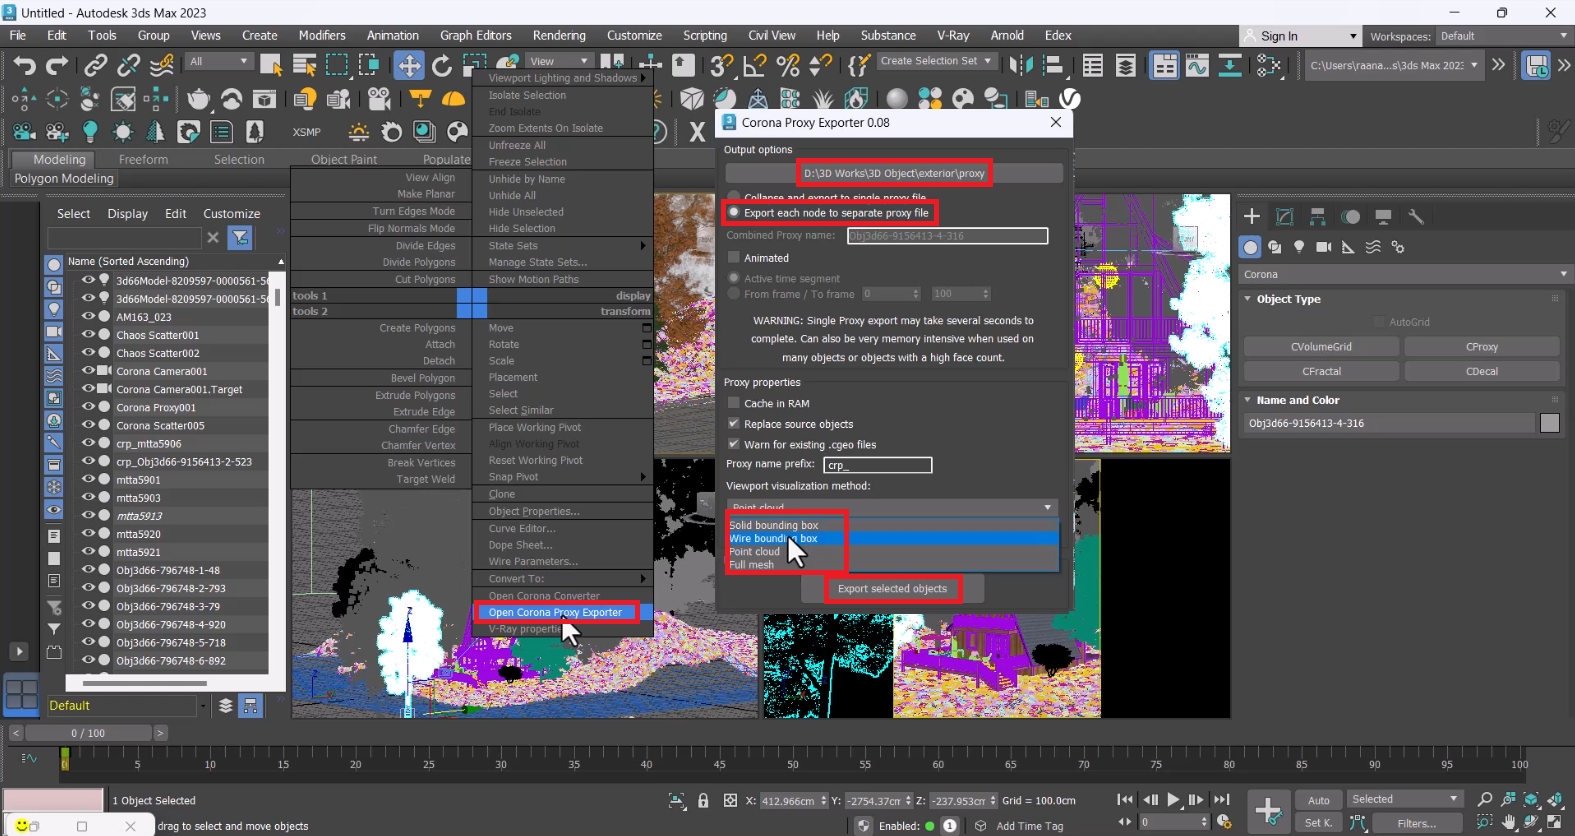Enable the Cache in RAM checkbox

point(734,403)
